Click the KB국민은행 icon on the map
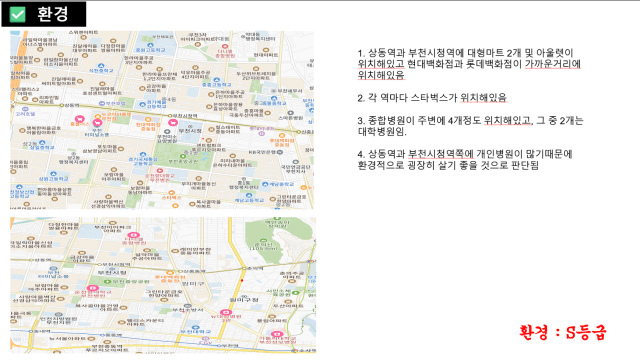 pyautogui.click(x=280, y=152)
